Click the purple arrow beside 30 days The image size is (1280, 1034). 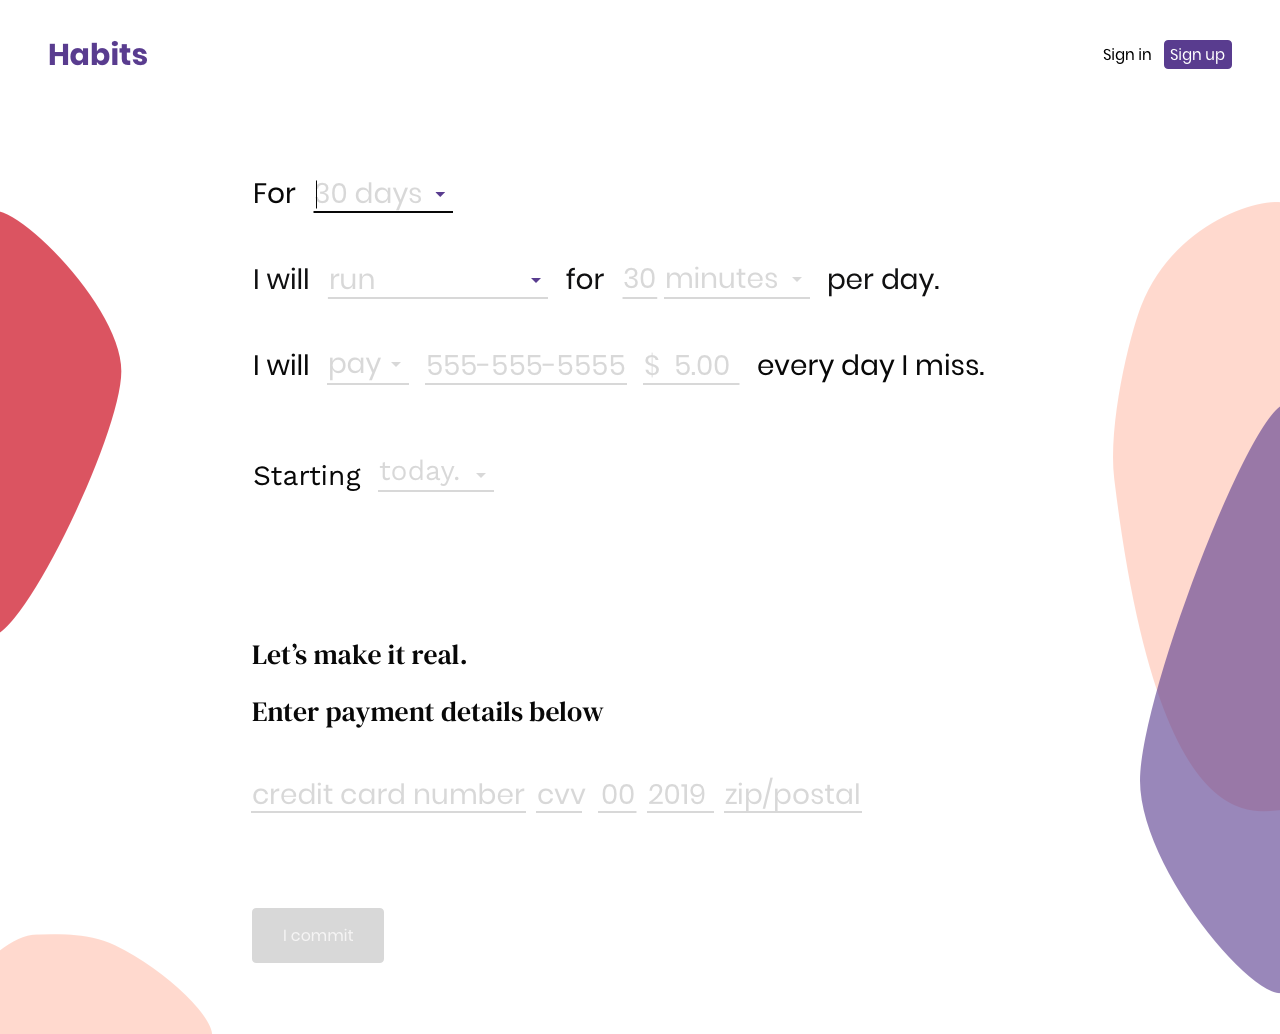click(440, 195)
